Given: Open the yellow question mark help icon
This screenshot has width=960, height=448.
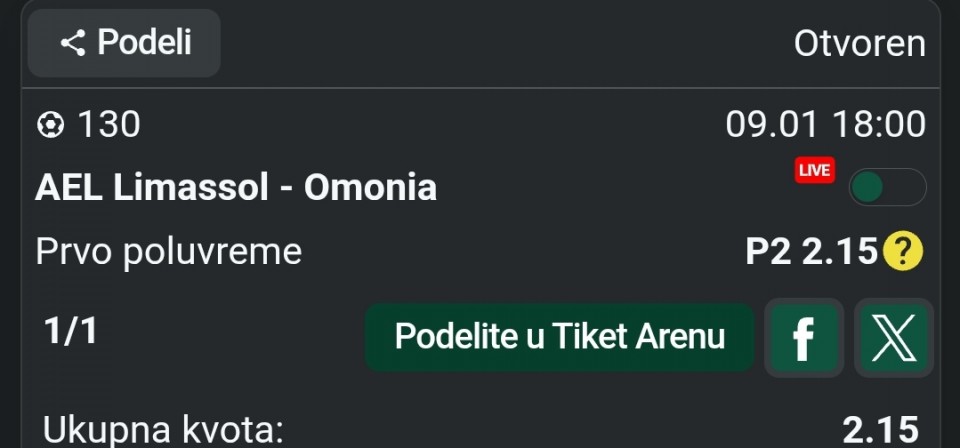Looking at the screenshot, I should [x=903, y=252].
